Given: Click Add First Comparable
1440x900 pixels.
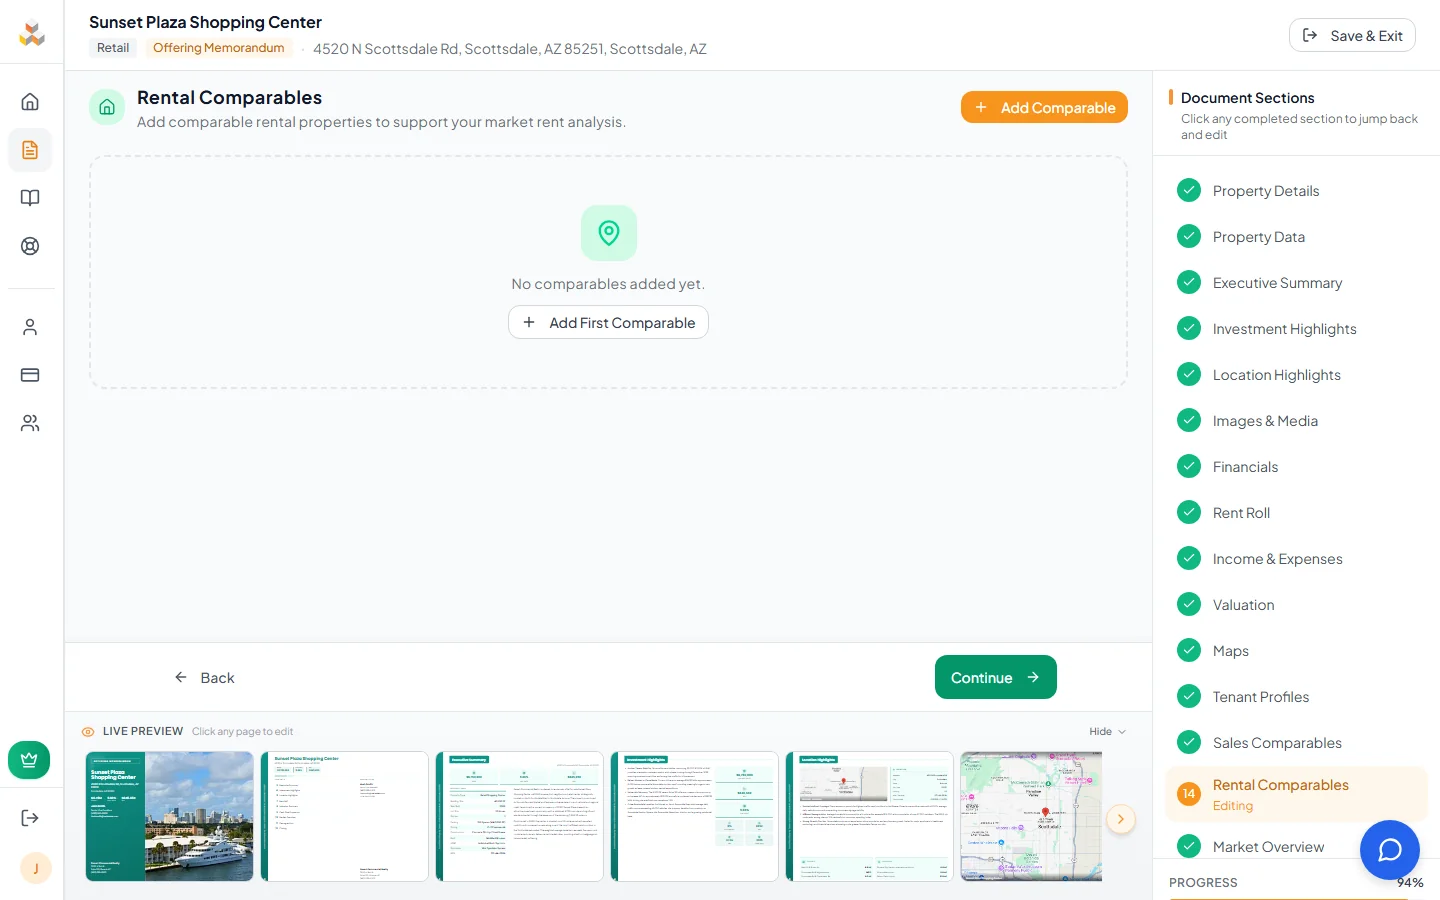Looking at the screenshot, I should [608, 322].
